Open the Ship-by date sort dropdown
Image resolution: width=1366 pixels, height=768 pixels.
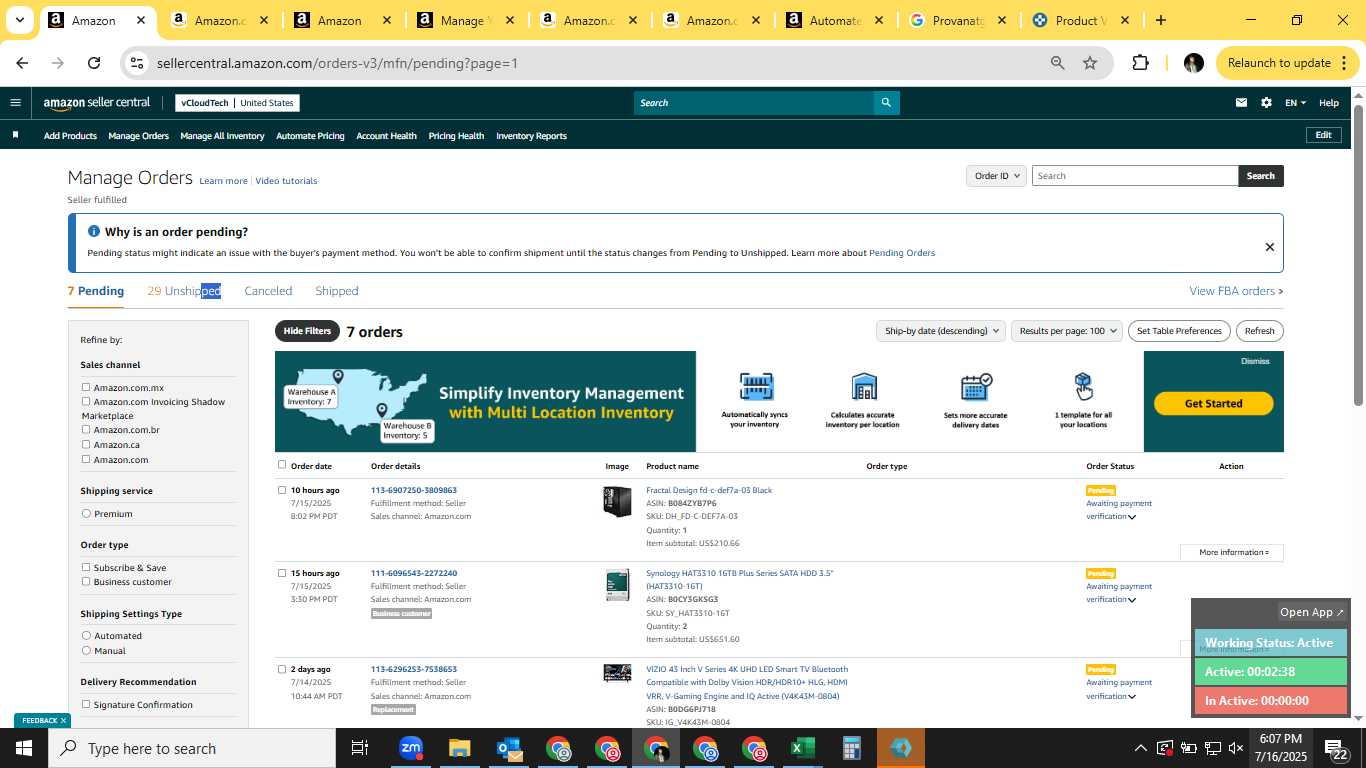click(x=940, y=331)
